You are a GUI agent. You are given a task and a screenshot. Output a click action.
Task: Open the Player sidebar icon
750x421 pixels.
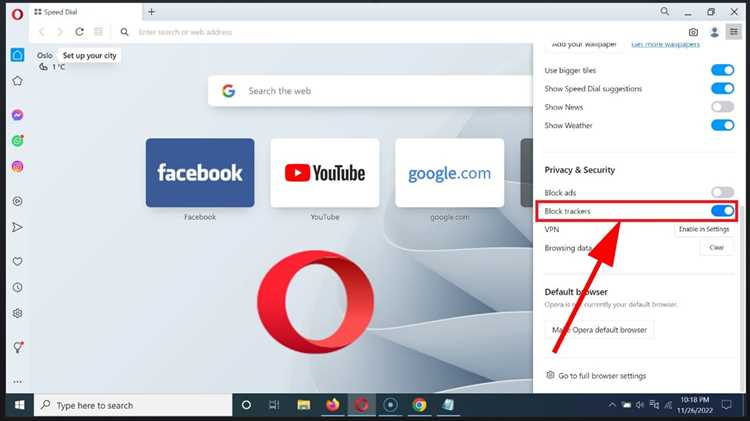click(17, 201)
